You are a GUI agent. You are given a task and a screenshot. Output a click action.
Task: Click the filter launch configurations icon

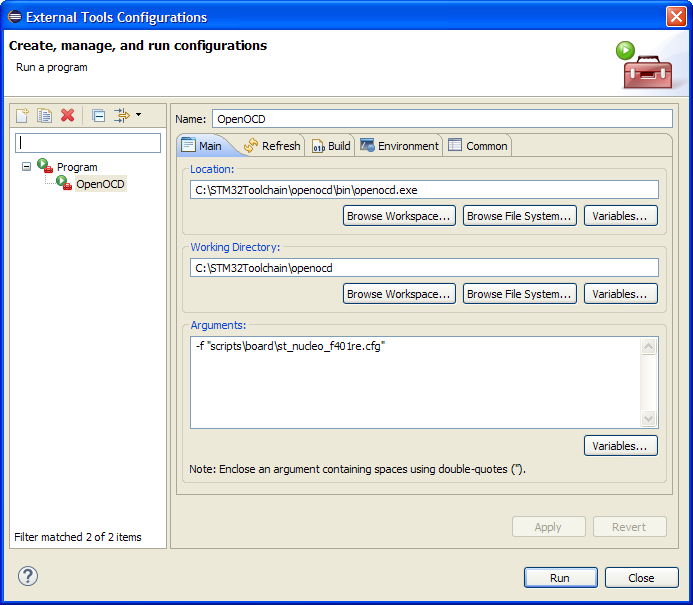122,116
